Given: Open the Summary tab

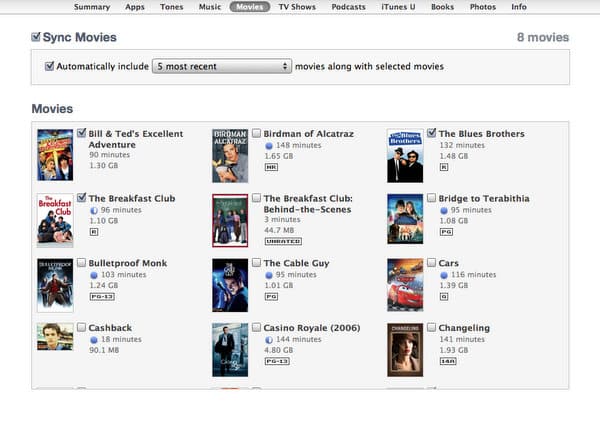Looking at the screenshot, I should point(92,7).
